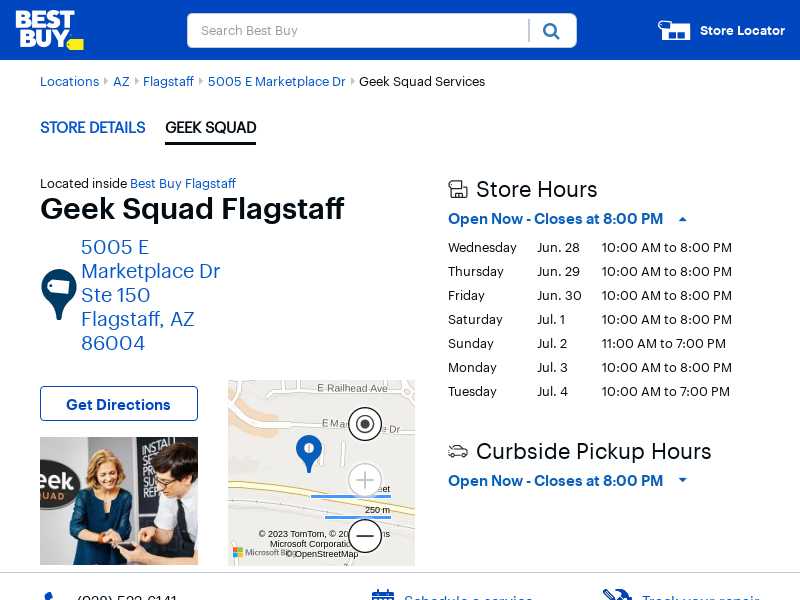
Task: Select the Geek Squad tab
Action: [211, 128]
